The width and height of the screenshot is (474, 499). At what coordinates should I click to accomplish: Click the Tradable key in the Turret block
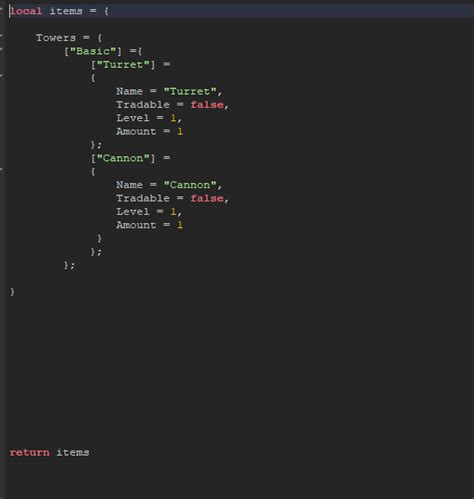coord(143,105)
